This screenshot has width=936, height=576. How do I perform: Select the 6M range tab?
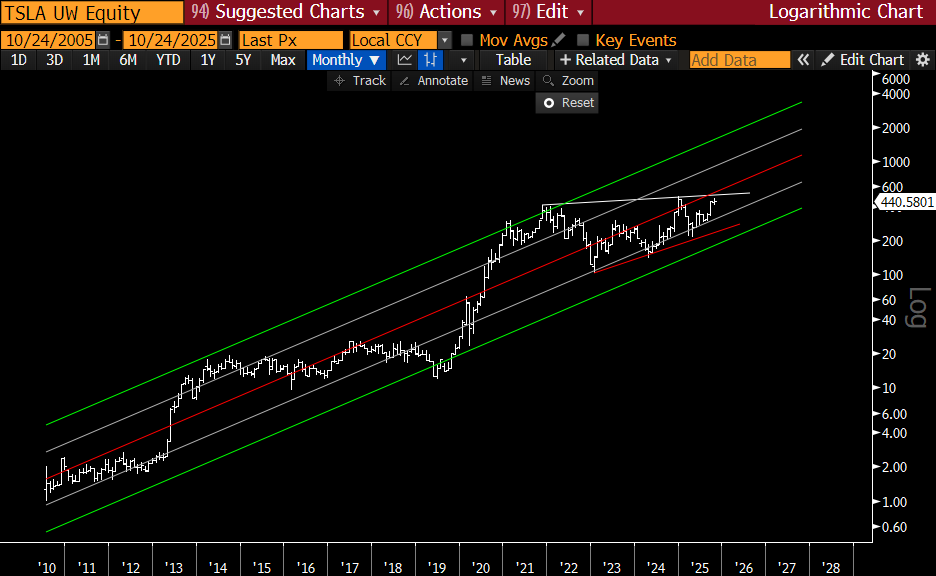(x=128, y=60)
